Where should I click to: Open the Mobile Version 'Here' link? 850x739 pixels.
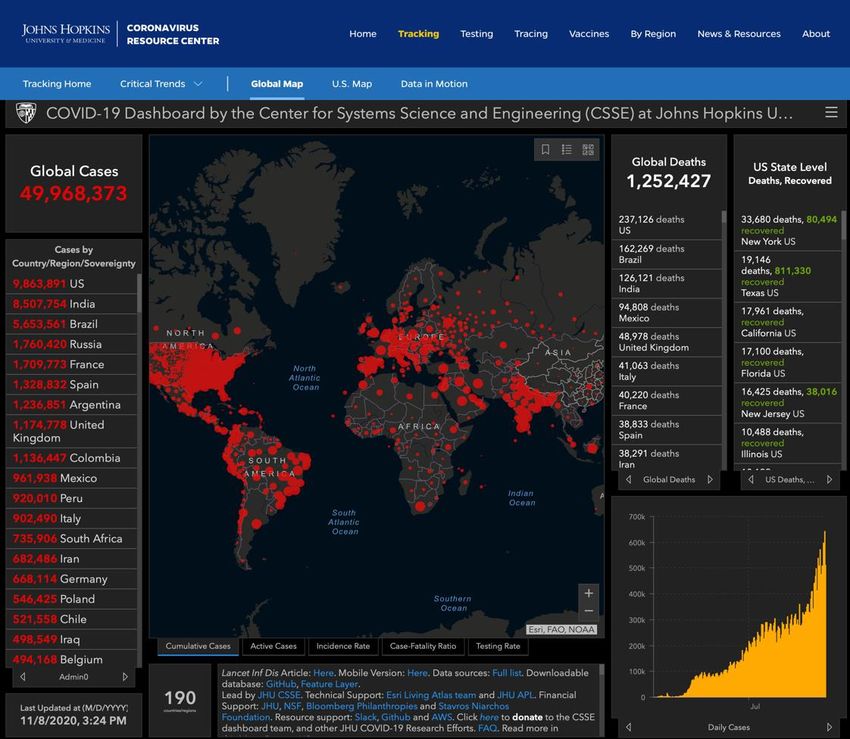417,673
